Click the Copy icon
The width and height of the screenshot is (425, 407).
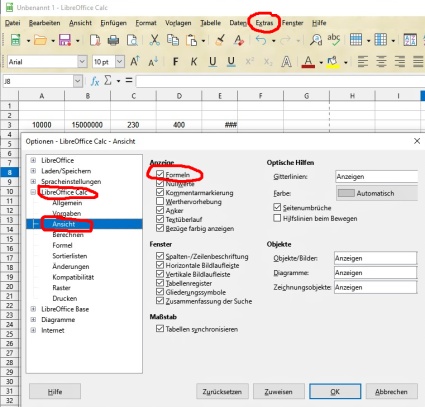(173, 40)
